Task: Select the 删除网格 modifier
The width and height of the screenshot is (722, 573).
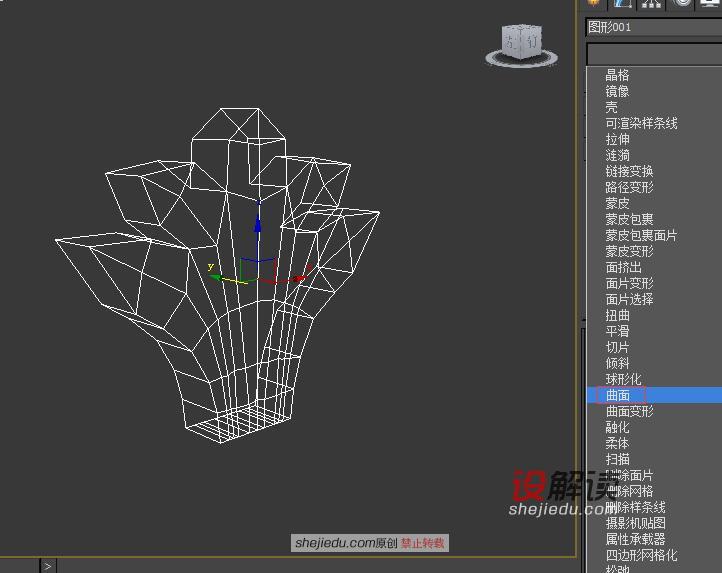Action: pyautogui.click(x=629, y=491)
